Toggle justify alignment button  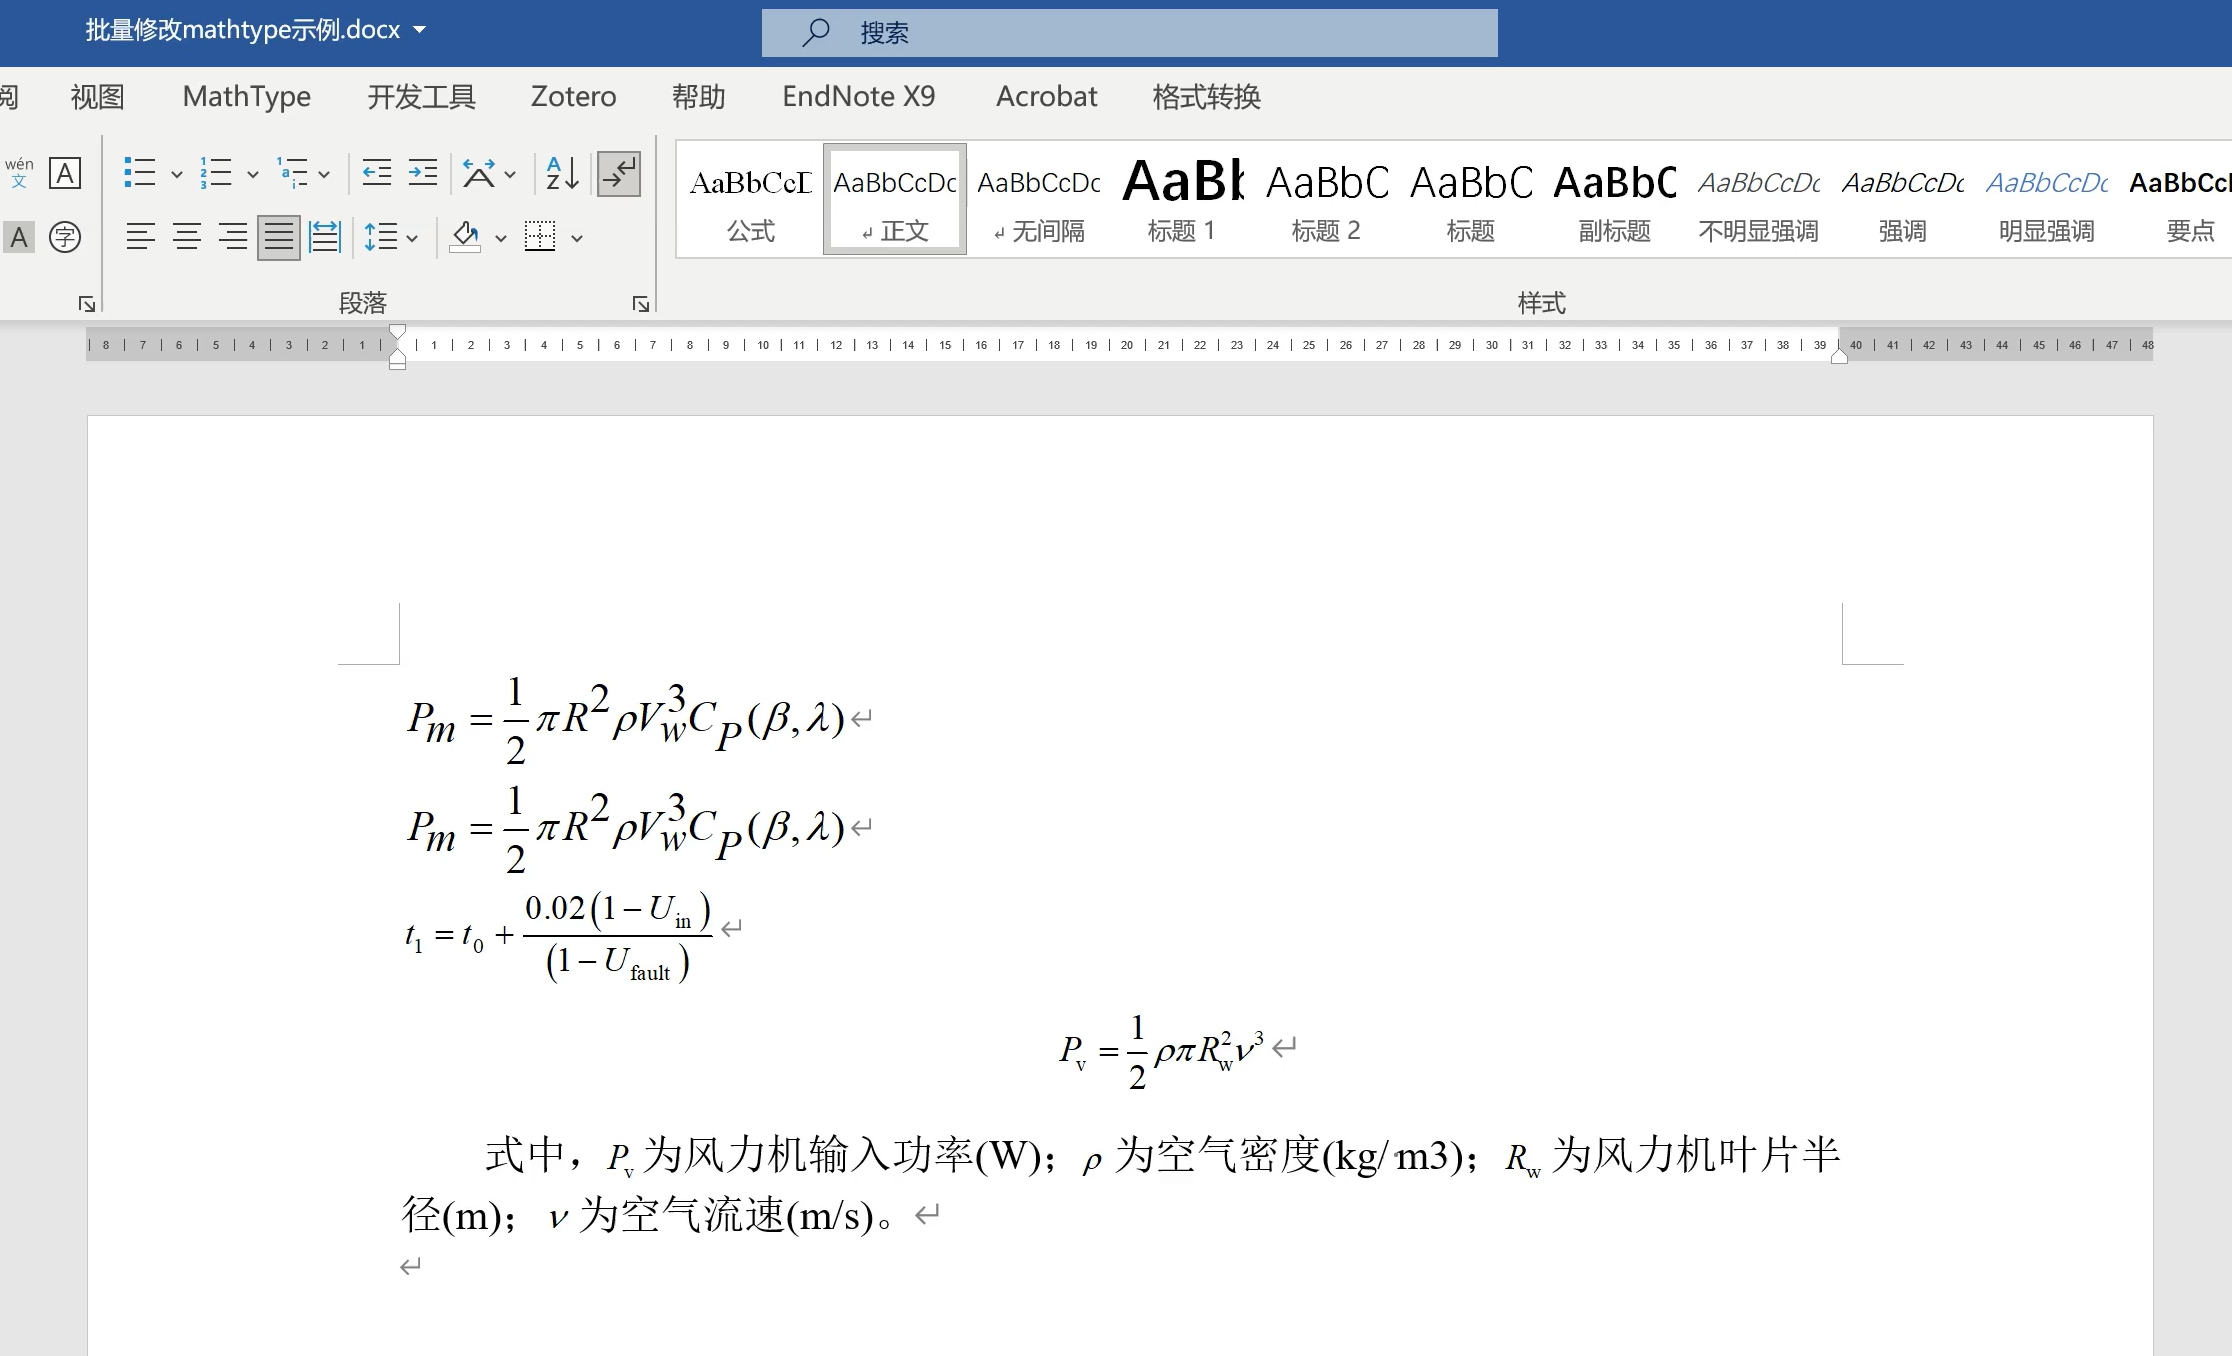point(279,237)
